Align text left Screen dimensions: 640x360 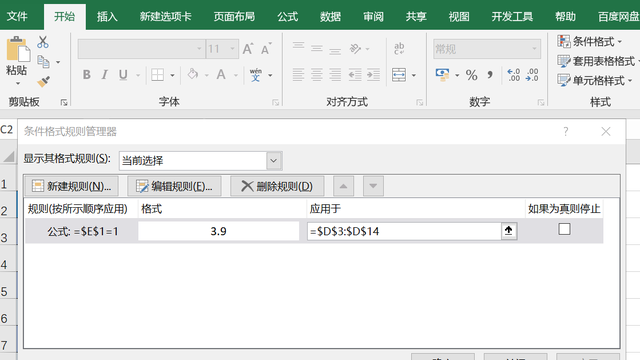tap(298, 75)
